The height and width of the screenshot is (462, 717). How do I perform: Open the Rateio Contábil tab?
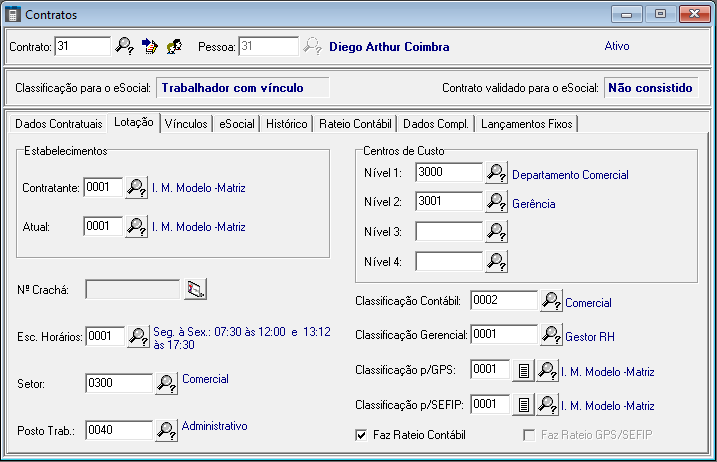(x=355, y=124)
